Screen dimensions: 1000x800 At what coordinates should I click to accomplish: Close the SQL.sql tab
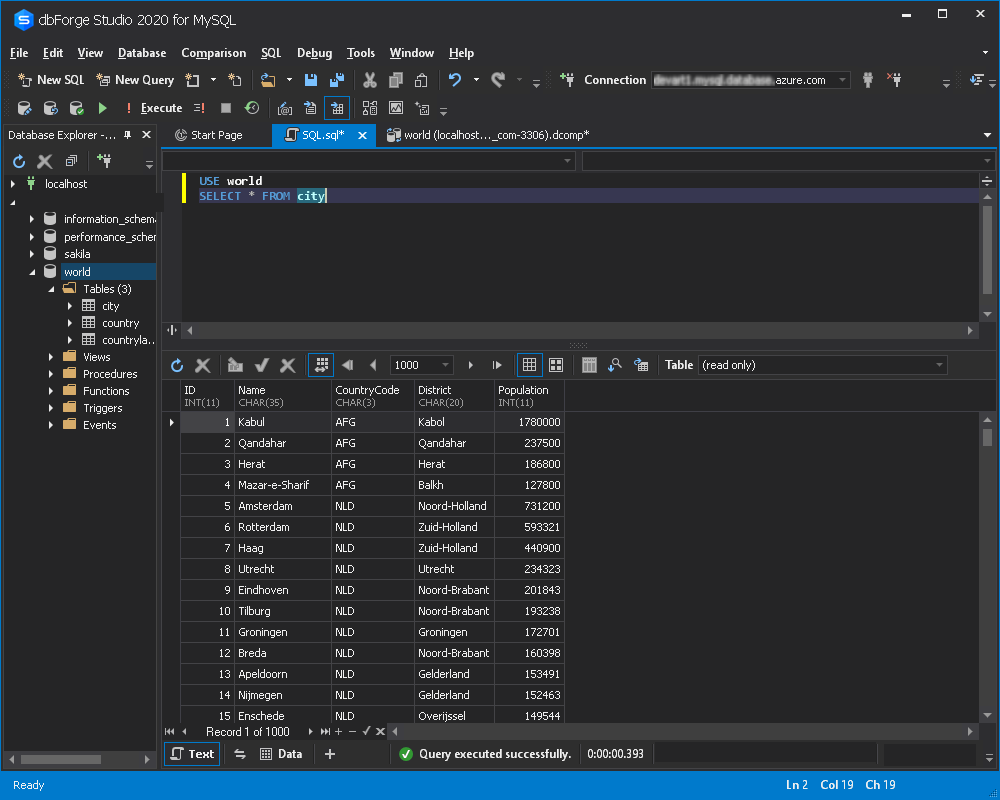362,135
